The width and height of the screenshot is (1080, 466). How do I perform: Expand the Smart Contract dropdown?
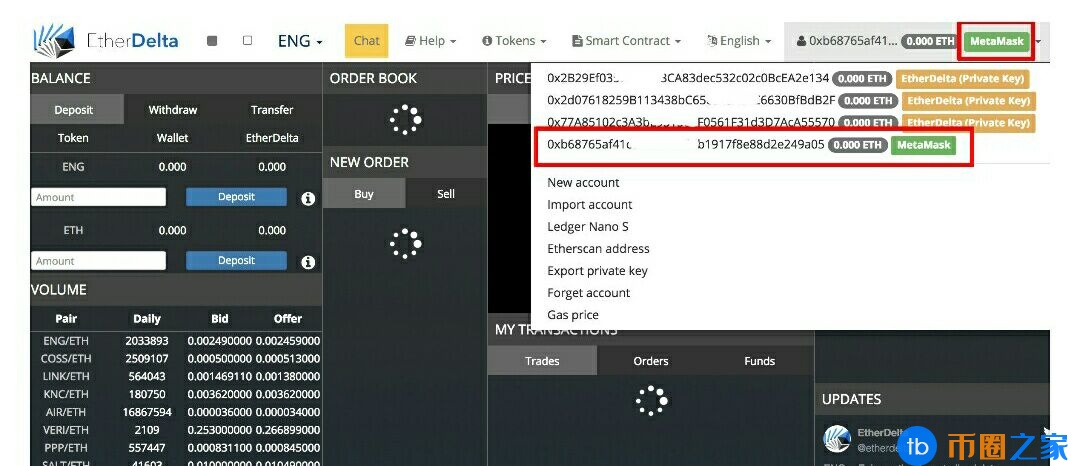tap(626, 41)
